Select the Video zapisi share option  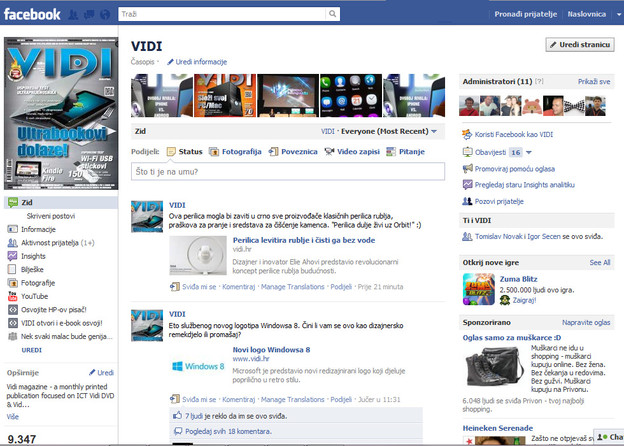click(352, 152)
